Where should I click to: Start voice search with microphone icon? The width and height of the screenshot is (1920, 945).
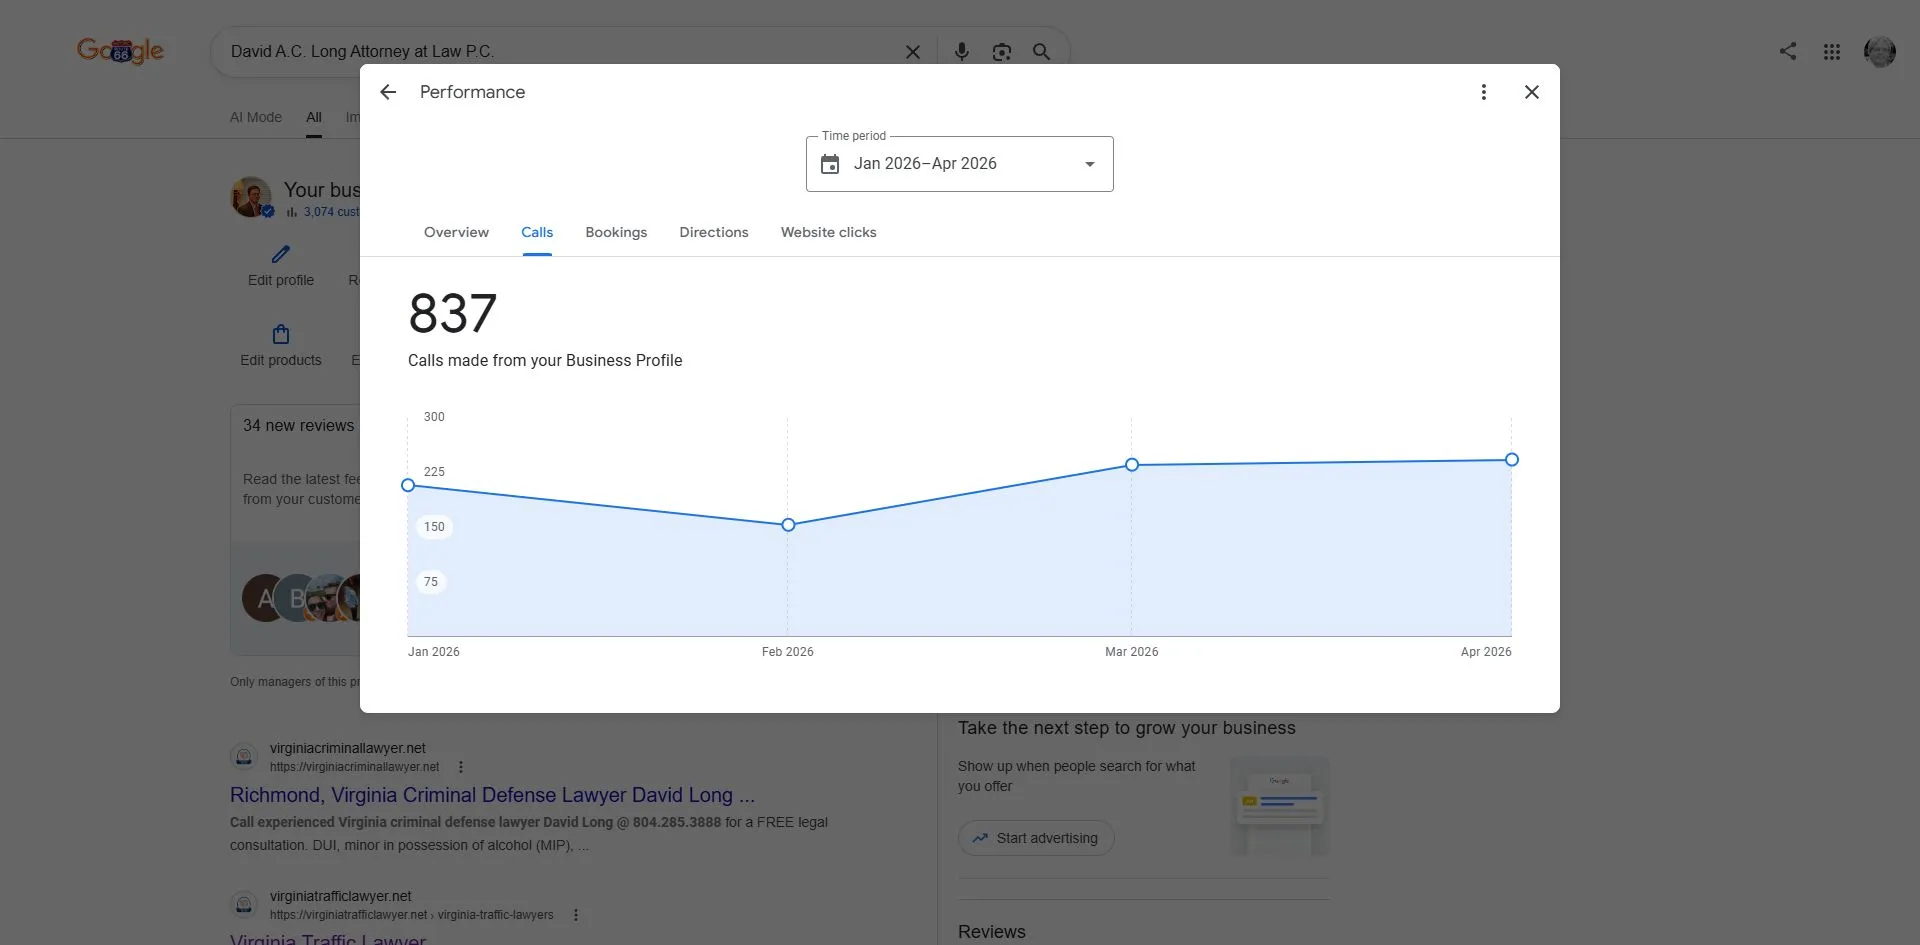[962, 52]
